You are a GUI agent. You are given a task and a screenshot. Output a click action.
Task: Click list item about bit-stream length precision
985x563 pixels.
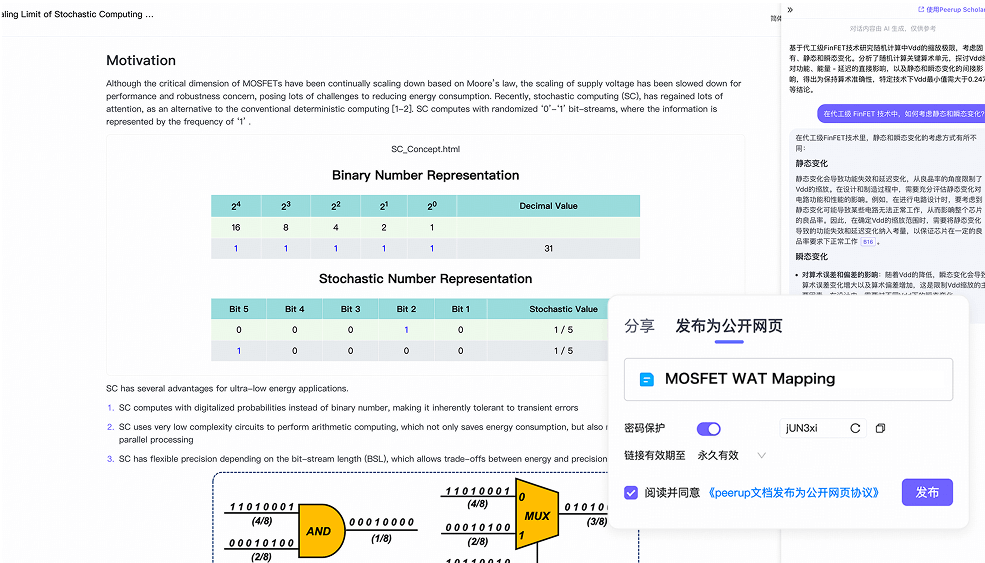(363, 459)
